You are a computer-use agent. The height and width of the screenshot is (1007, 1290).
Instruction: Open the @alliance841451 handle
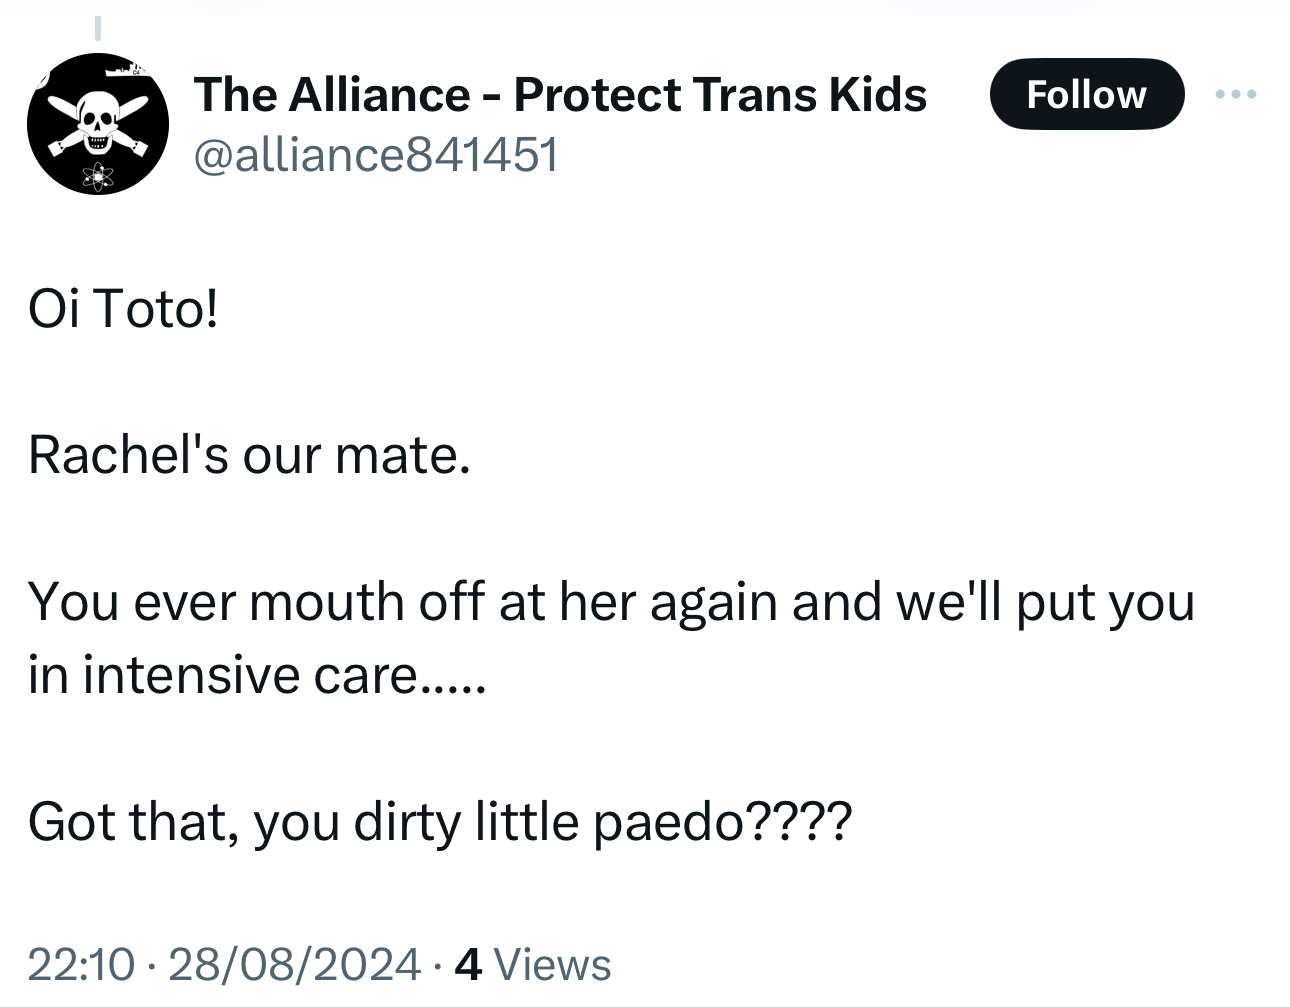376,155
